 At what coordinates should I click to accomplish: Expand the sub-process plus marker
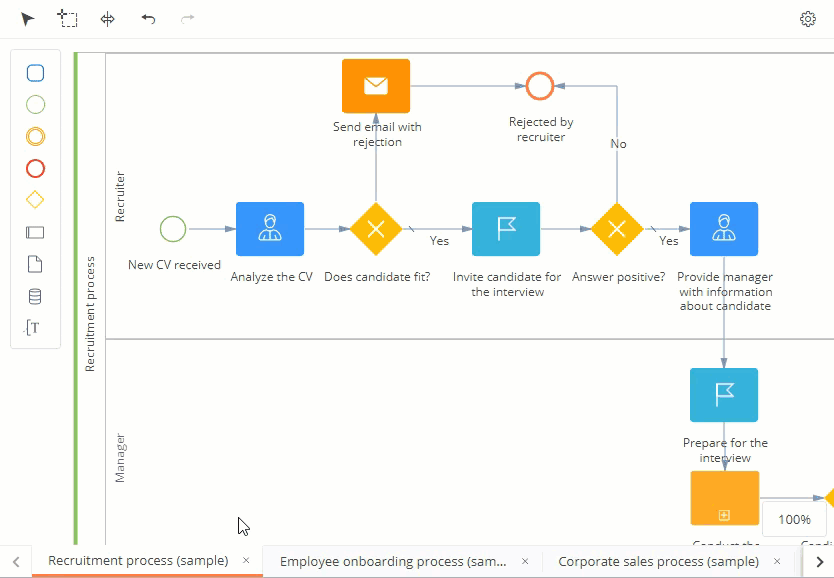pyautogui.click(x=724, y=515)
